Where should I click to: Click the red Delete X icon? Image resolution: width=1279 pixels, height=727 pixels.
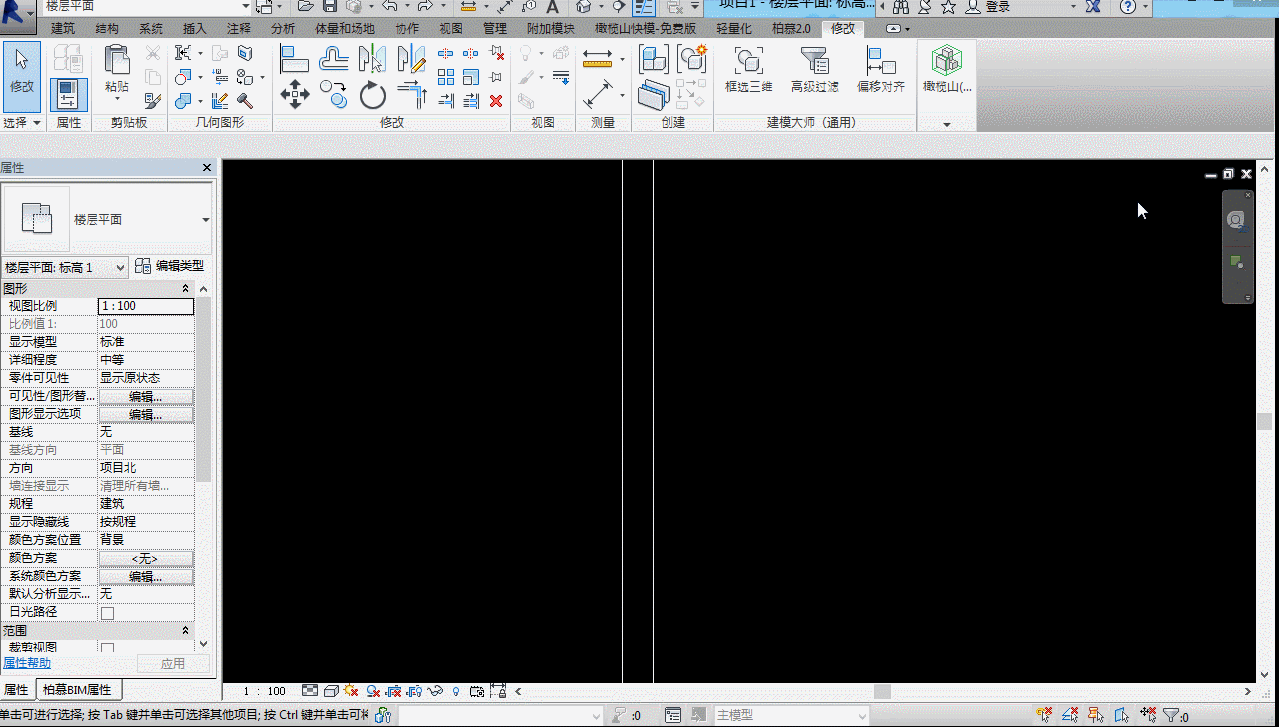(496, 100)
